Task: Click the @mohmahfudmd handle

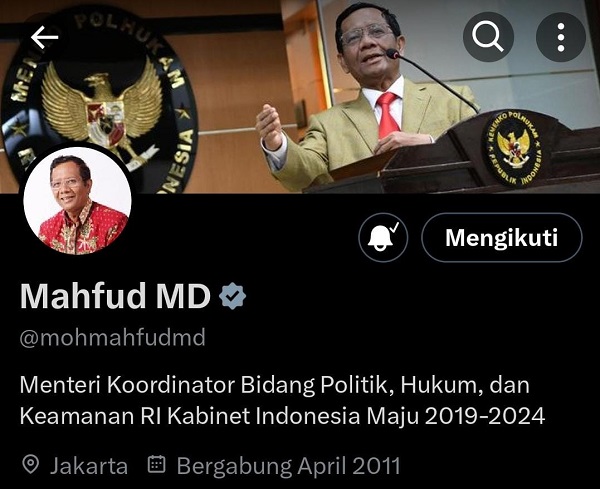Action: click(112, 338)
